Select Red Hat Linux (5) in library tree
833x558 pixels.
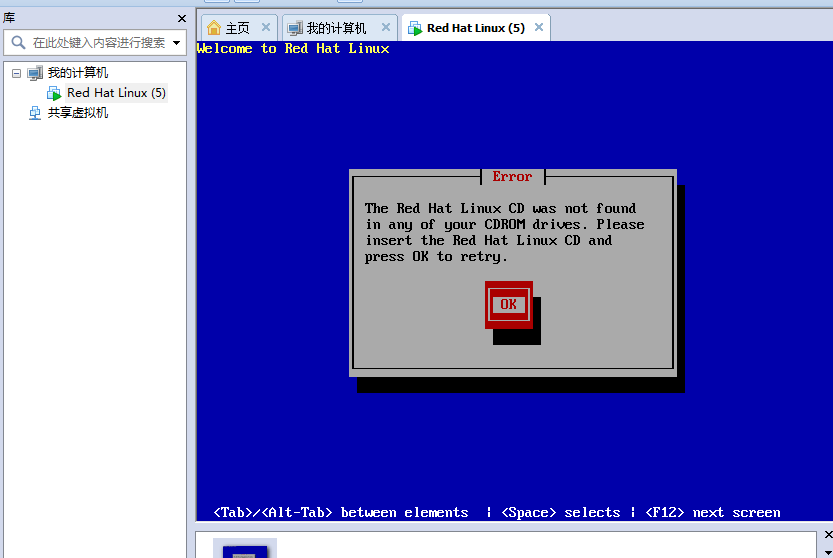[x=116, y=93]
